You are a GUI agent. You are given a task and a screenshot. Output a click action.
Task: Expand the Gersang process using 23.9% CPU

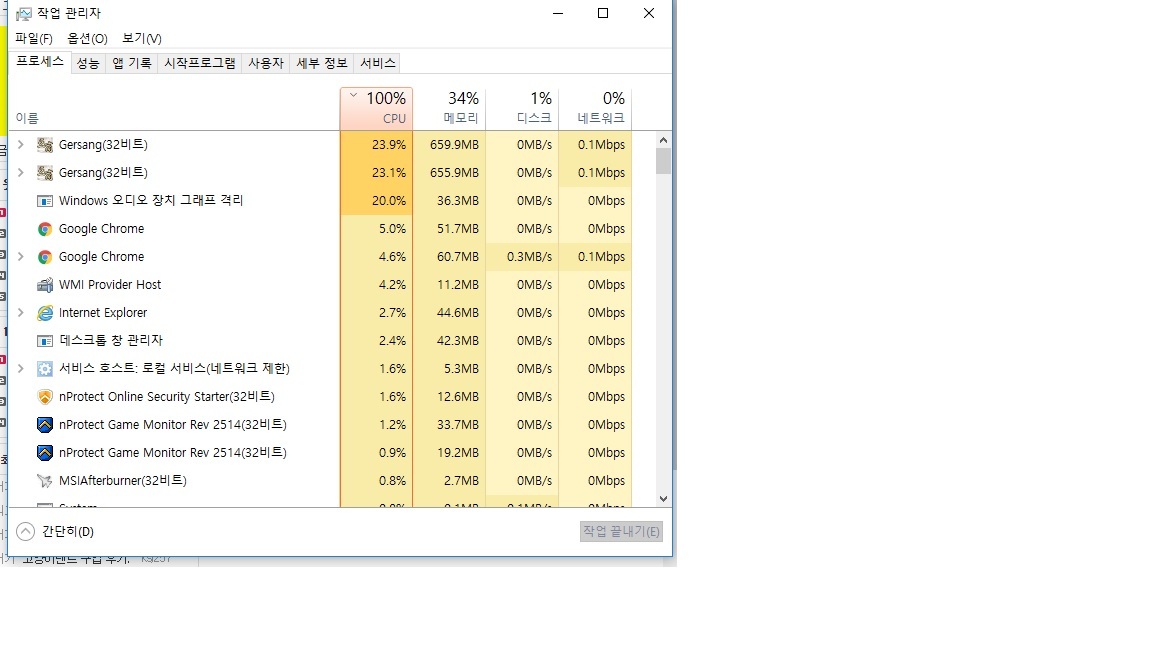pyautogui.click(x=21, y=145)
